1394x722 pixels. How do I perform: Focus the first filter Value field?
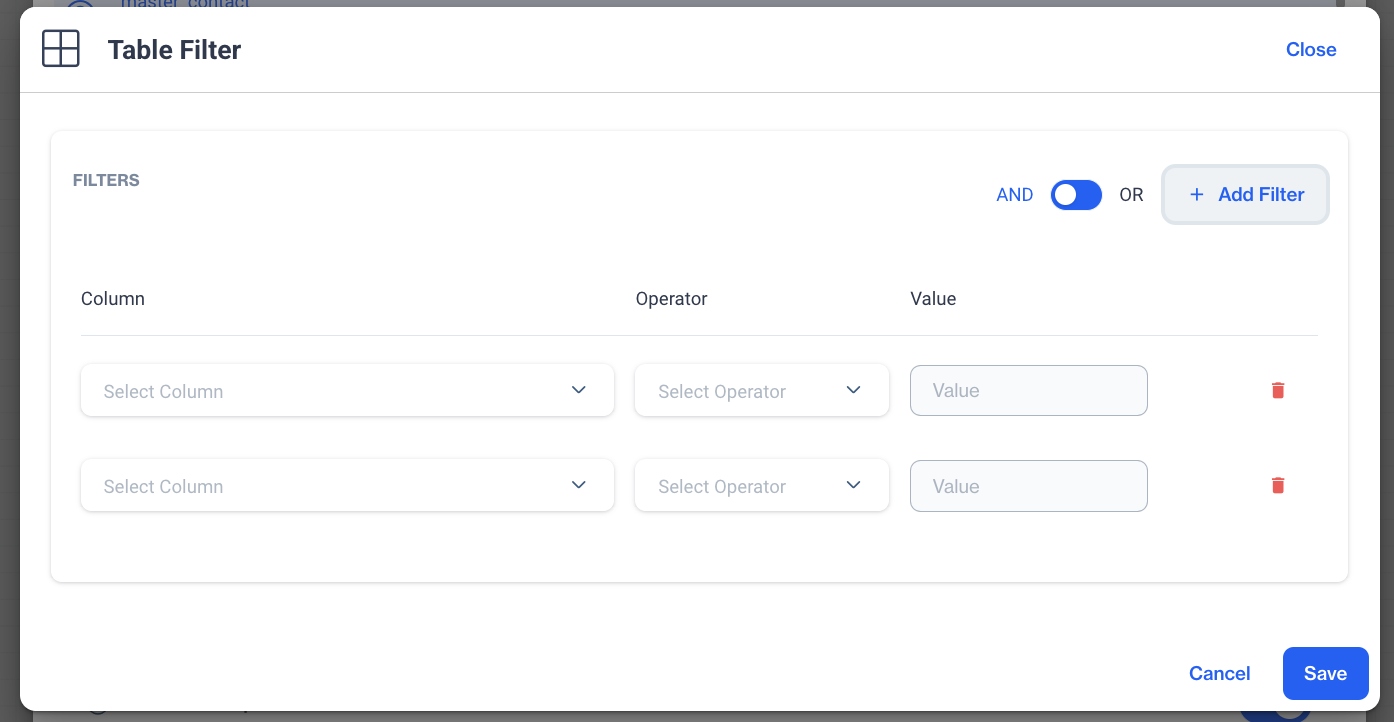pyautogui.click(x=1029, y=390)
